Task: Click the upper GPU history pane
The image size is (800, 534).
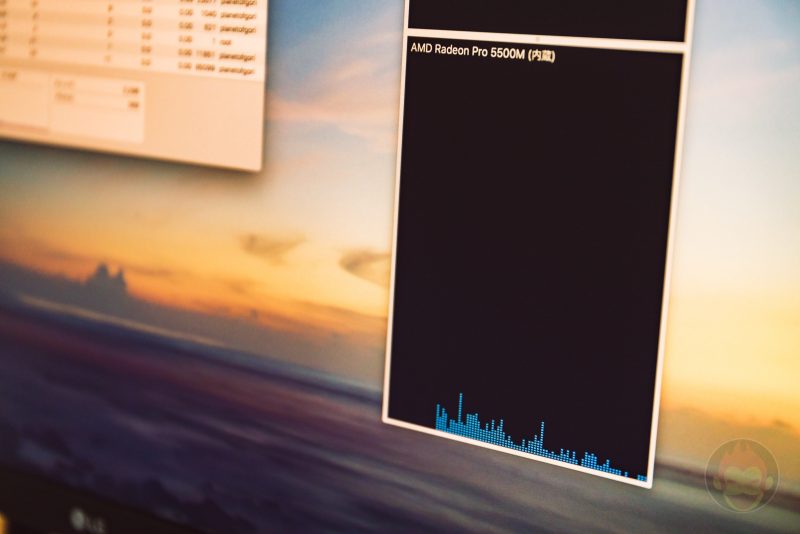Action: point(547,18)
